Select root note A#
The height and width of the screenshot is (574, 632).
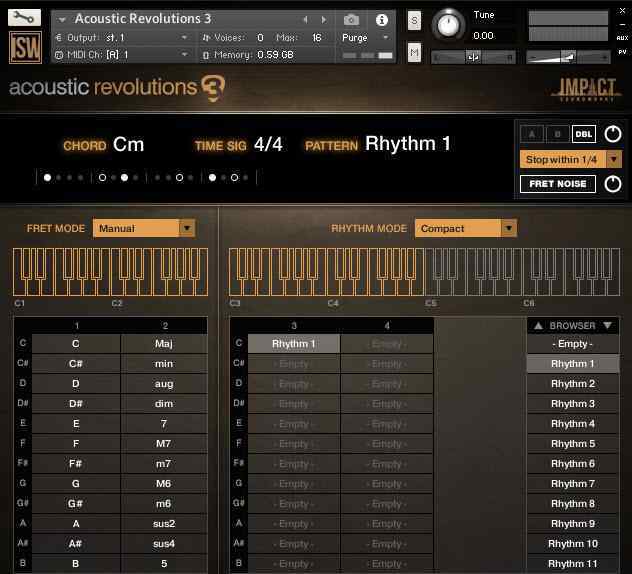[76, 543]
